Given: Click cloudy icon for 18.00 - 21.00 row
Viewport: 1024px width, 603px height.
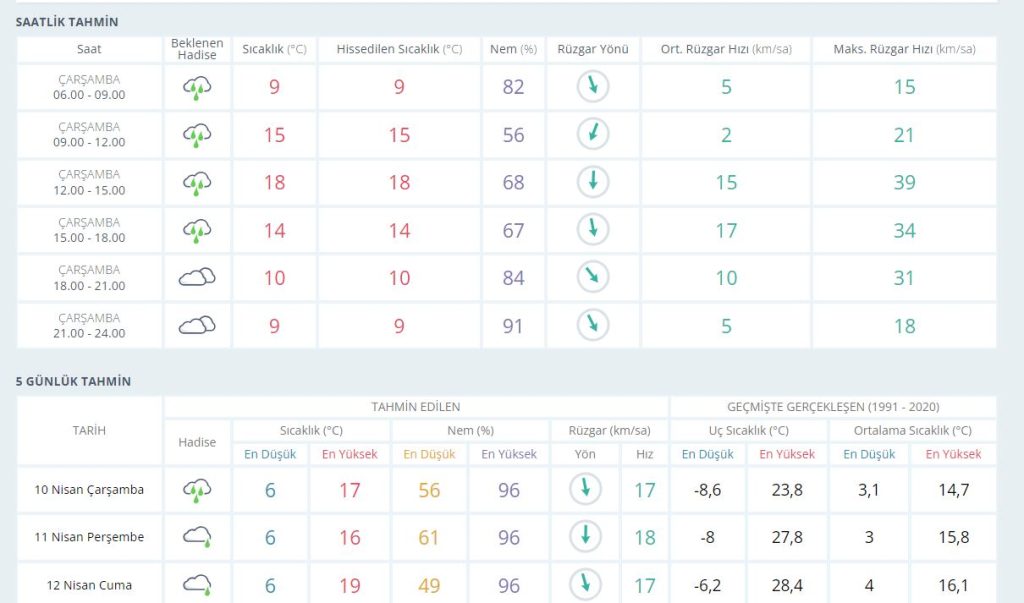Looking at the screenshot, I should coord(197,278).
